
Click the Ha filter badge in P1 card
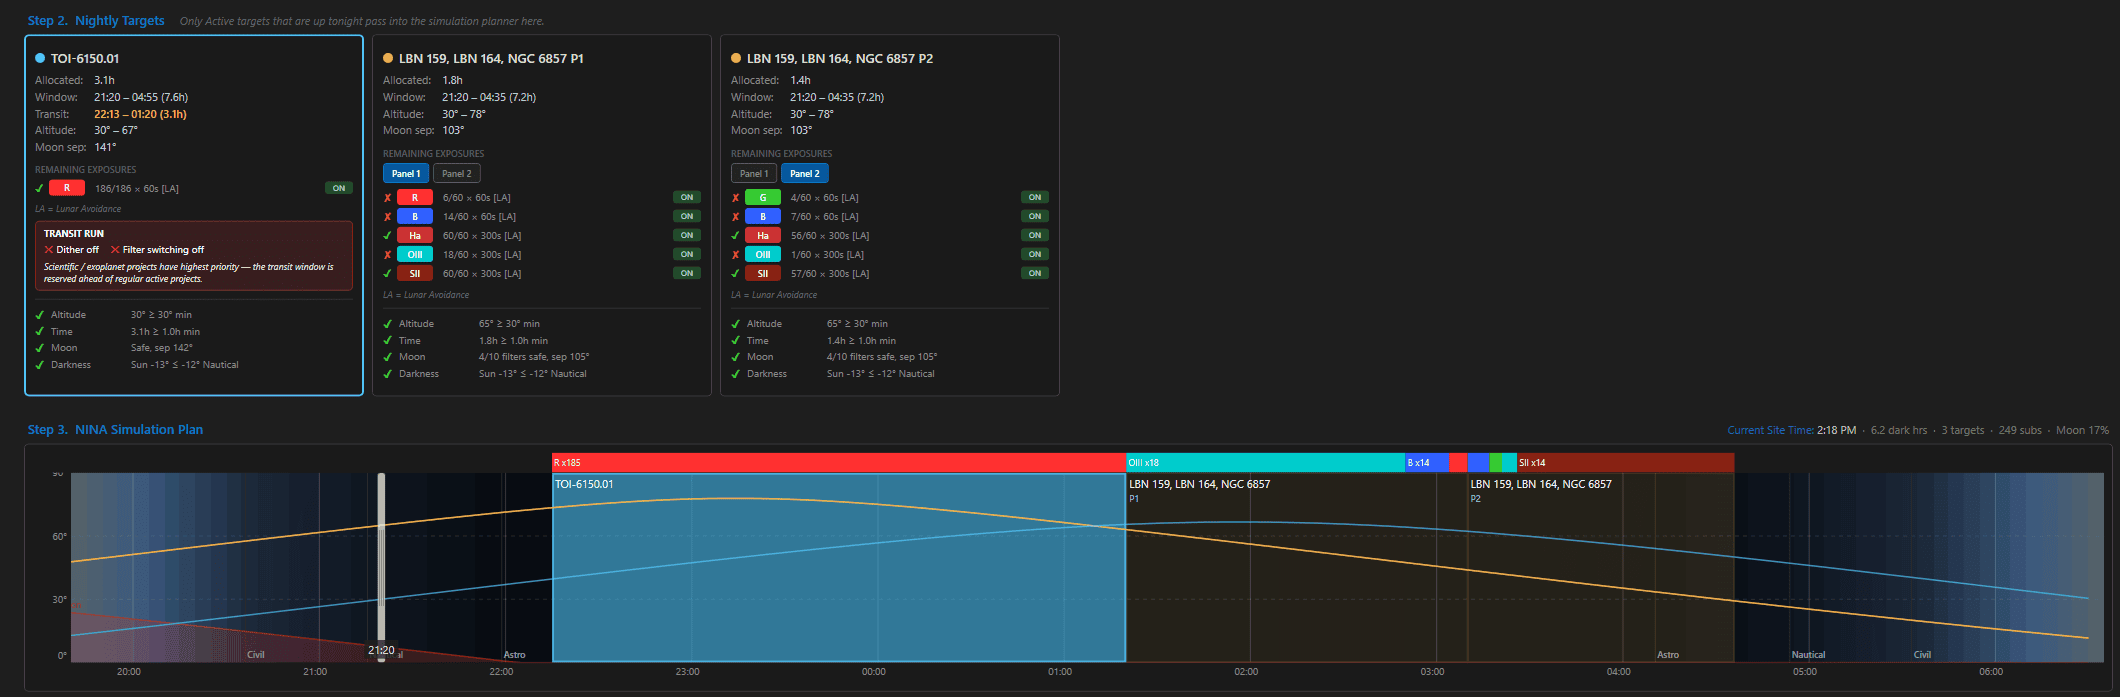[415, 235]
